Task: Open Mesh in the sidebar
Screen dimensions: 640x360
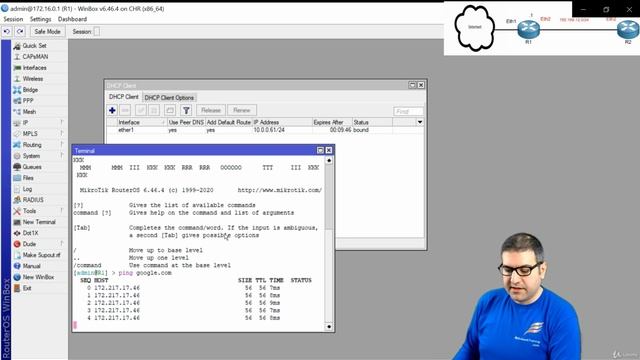Action: pyautogui.click(x=29, y=112)
